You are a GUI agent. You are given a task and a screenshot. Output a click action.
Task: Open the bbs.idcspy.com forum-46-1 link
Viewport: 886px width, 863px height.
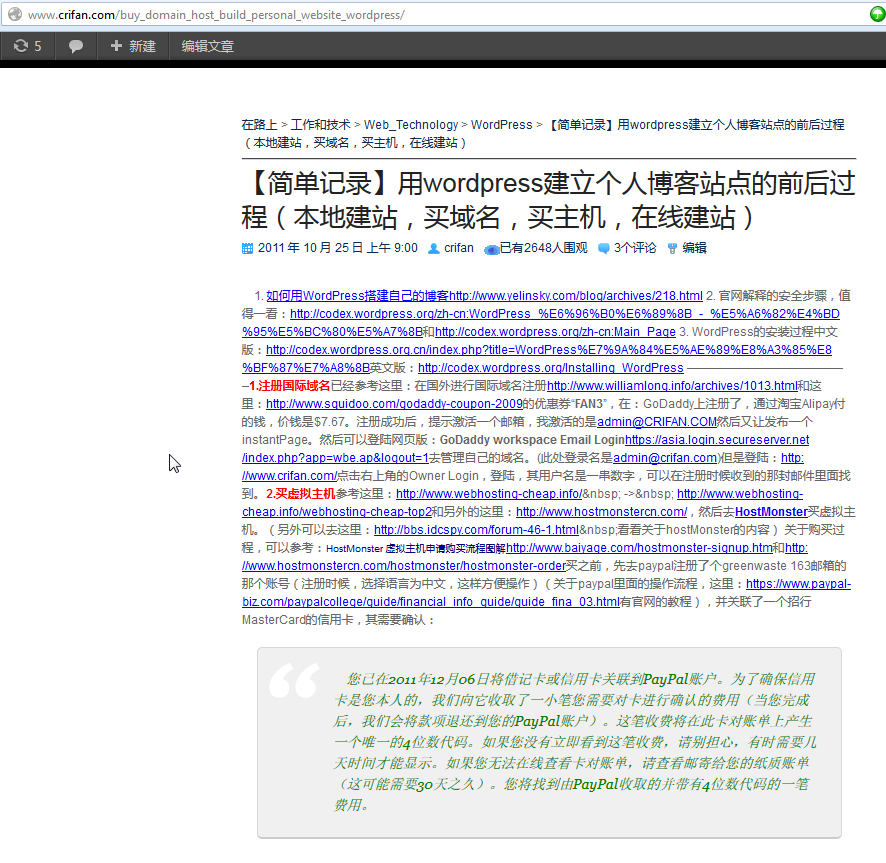[x=476, y=530]
